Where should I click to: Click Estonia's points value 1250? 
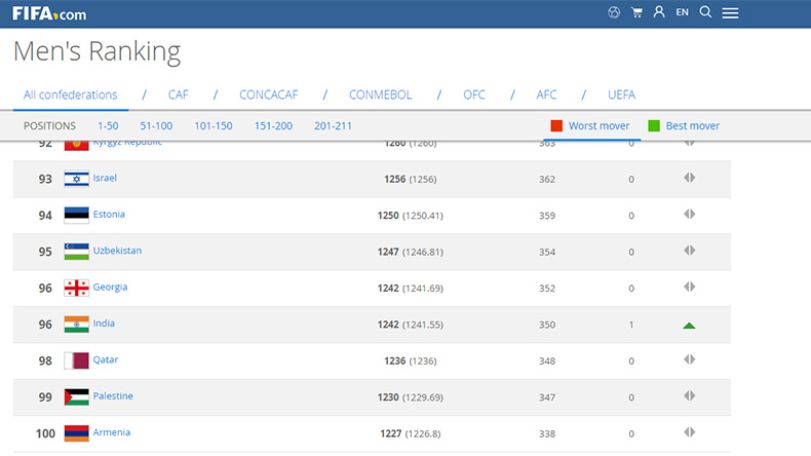(x=388, y=216)
